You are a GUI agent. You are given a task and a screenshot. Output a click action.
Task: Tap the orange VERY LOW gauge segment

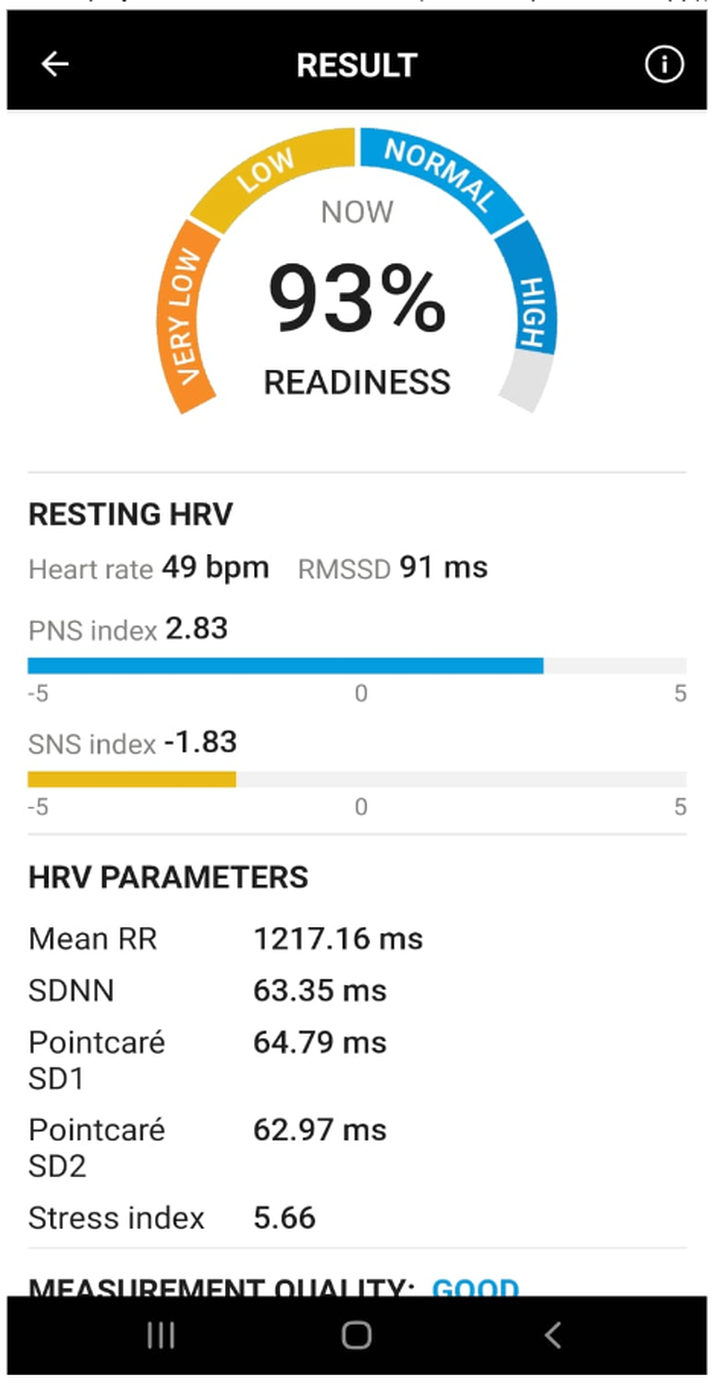pos(188,320)
